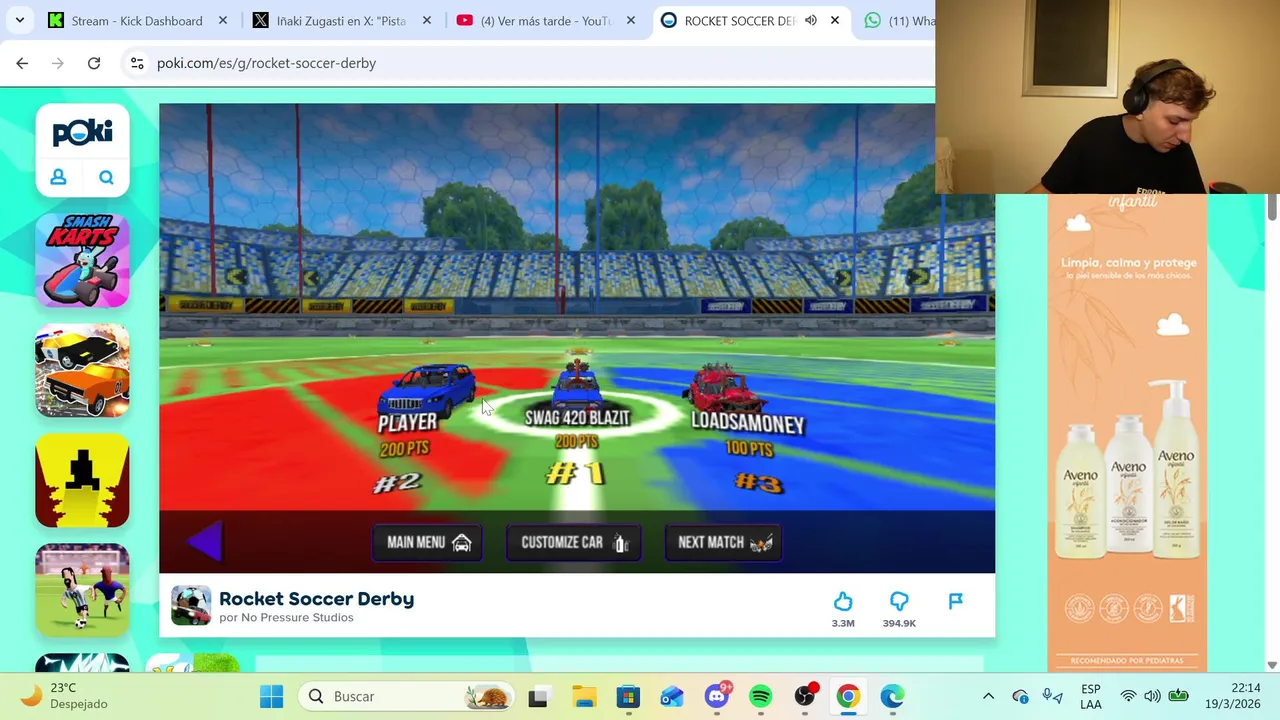The image size is (1280, 720).
Task: Click the Poki logo
Action: (x=82, y=132)
